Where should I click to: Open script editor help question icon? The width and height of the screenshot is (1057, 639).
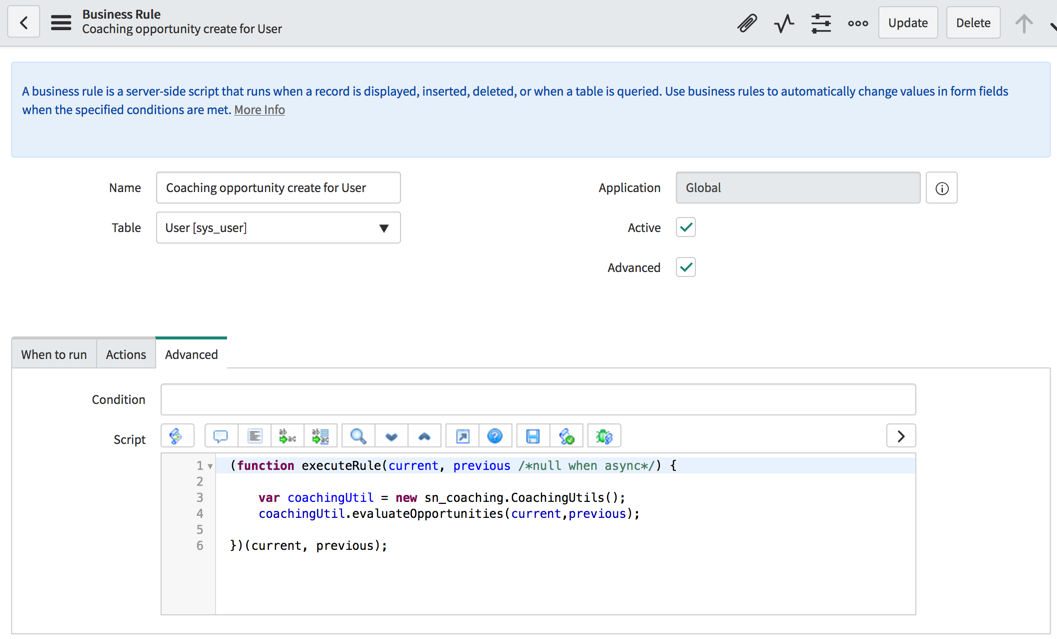[495, 436]
